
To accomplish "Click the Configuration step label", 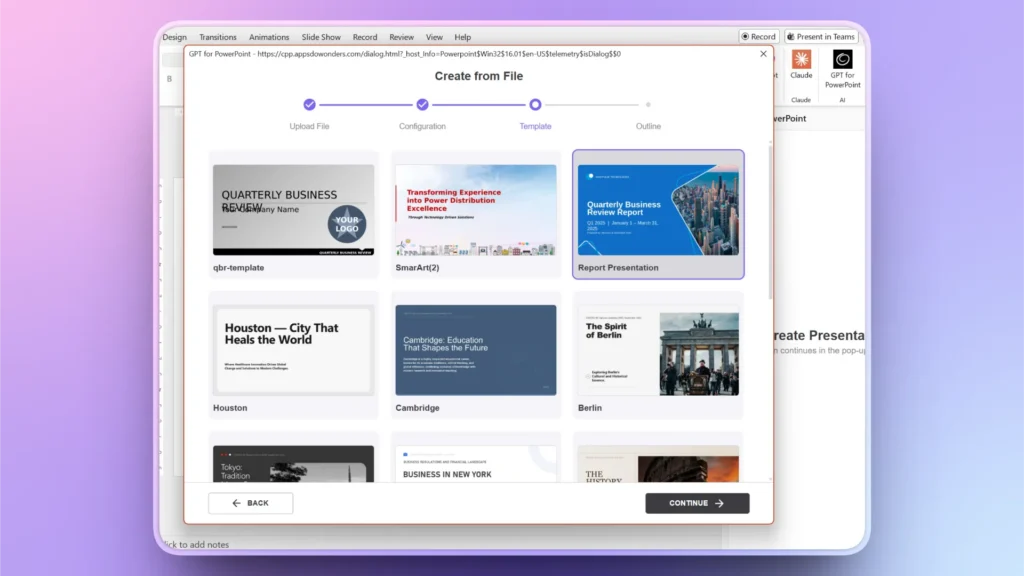I will pyautogui.click(x=423, y=126).
